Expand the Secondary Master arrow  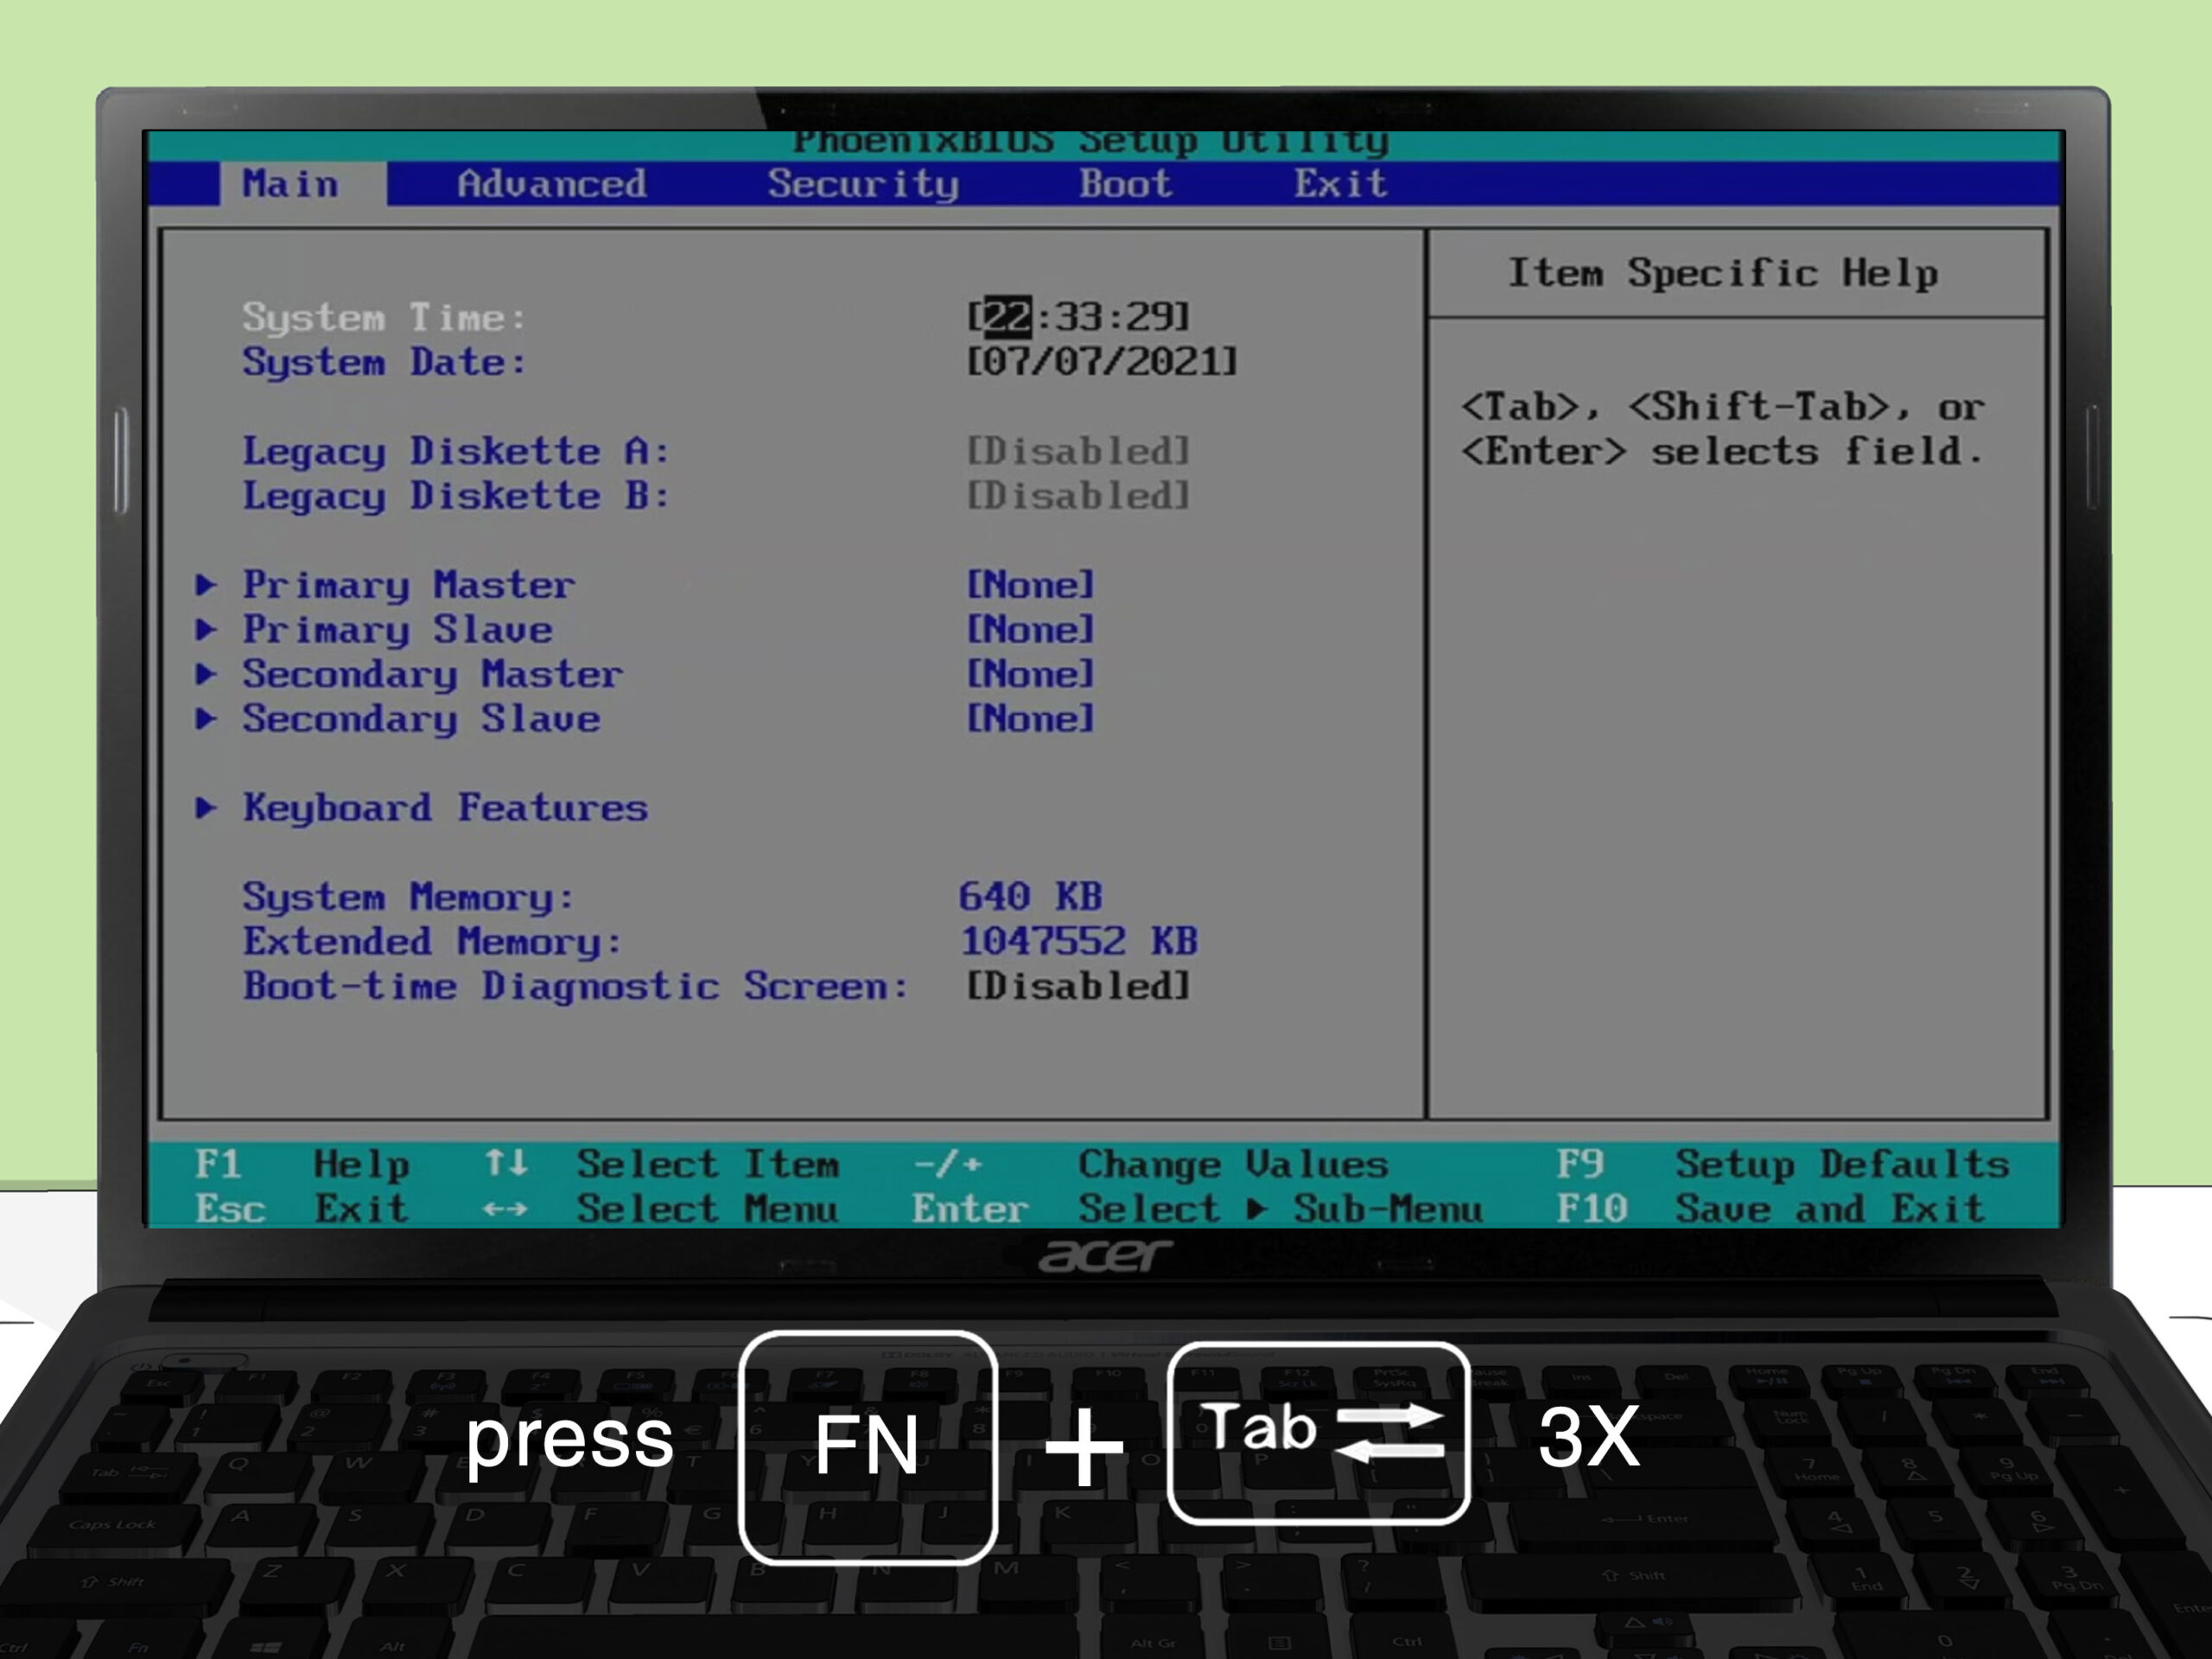pyautogui.click(x=206, y=674)
